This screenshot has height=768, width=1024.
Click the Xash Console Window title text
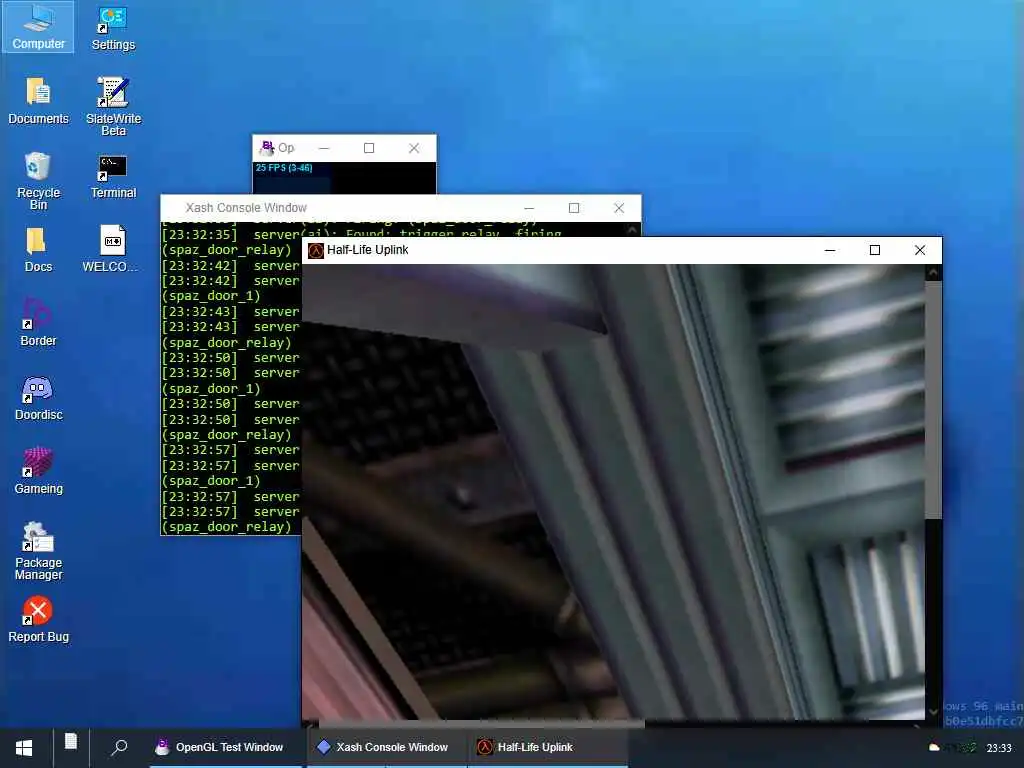click(x=246, y=208)
